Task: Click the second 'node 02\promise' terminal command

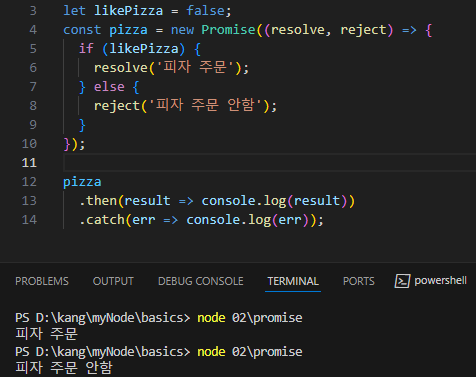Action: [x=250, y=352]
